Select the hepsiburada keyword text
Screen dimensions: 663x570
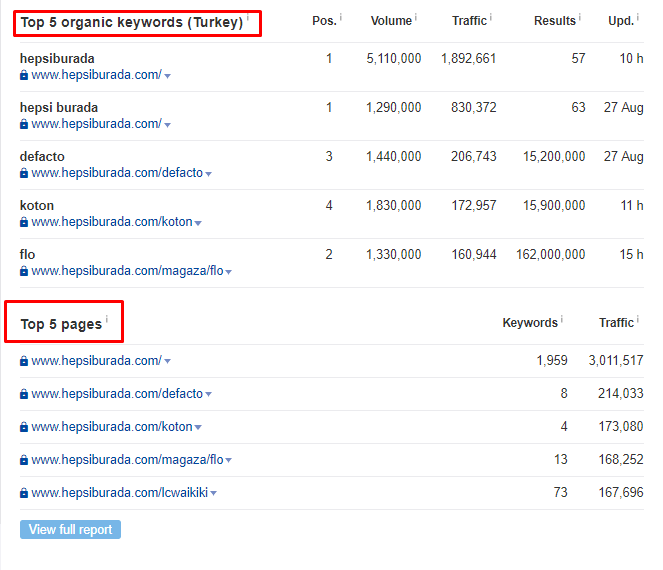[x=57, y=59]
